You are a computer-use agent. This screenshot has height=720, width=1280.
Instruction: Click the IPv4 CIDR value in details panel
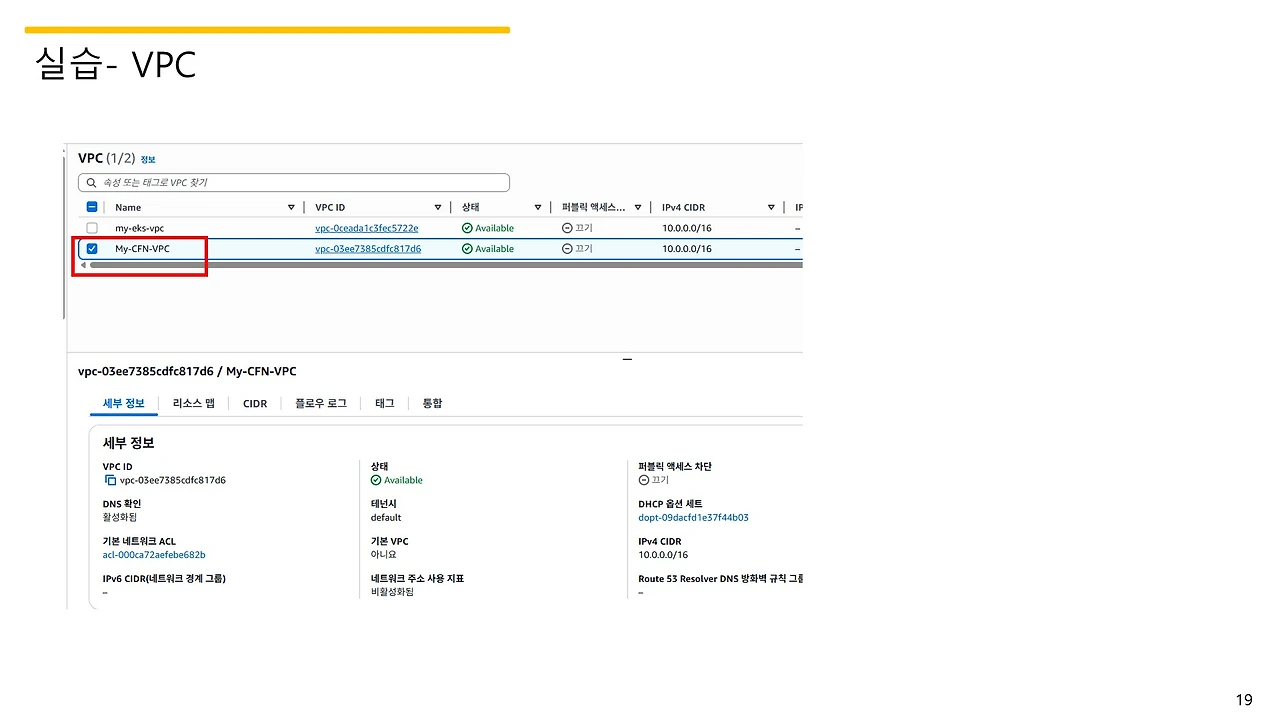[x=663, y=555]
